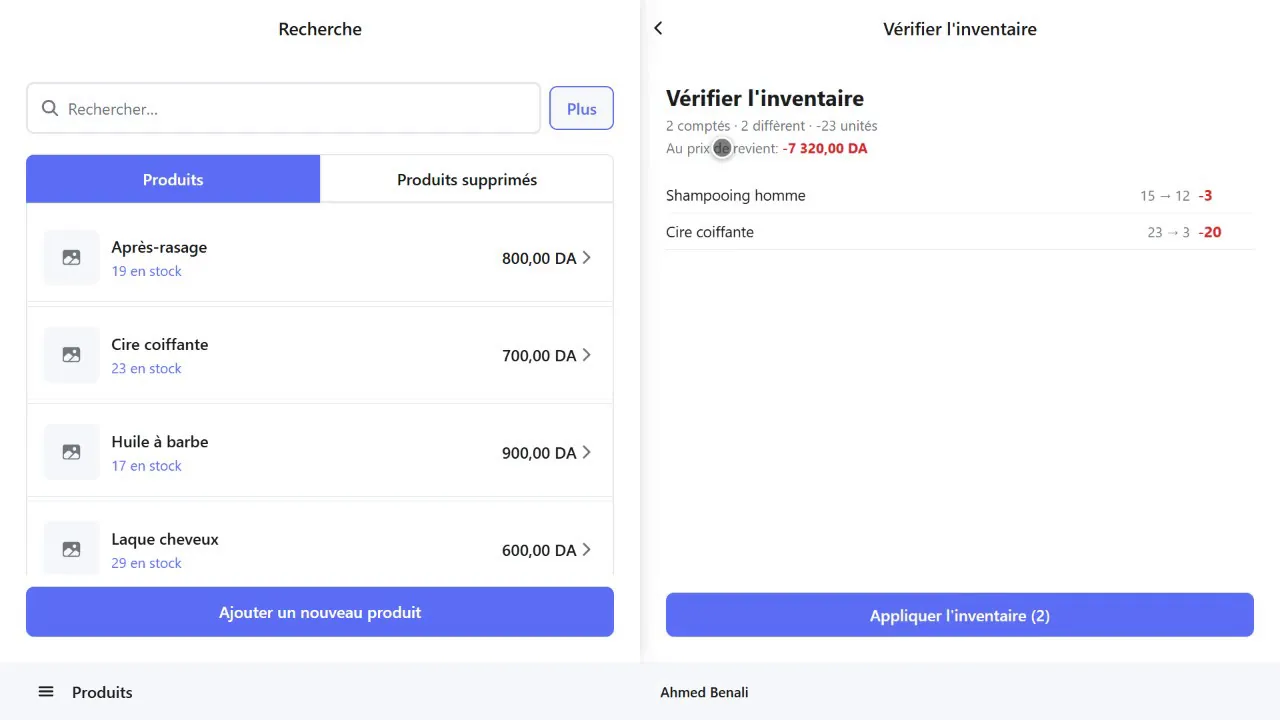Click Ajouter un nouveau produit

320,612
